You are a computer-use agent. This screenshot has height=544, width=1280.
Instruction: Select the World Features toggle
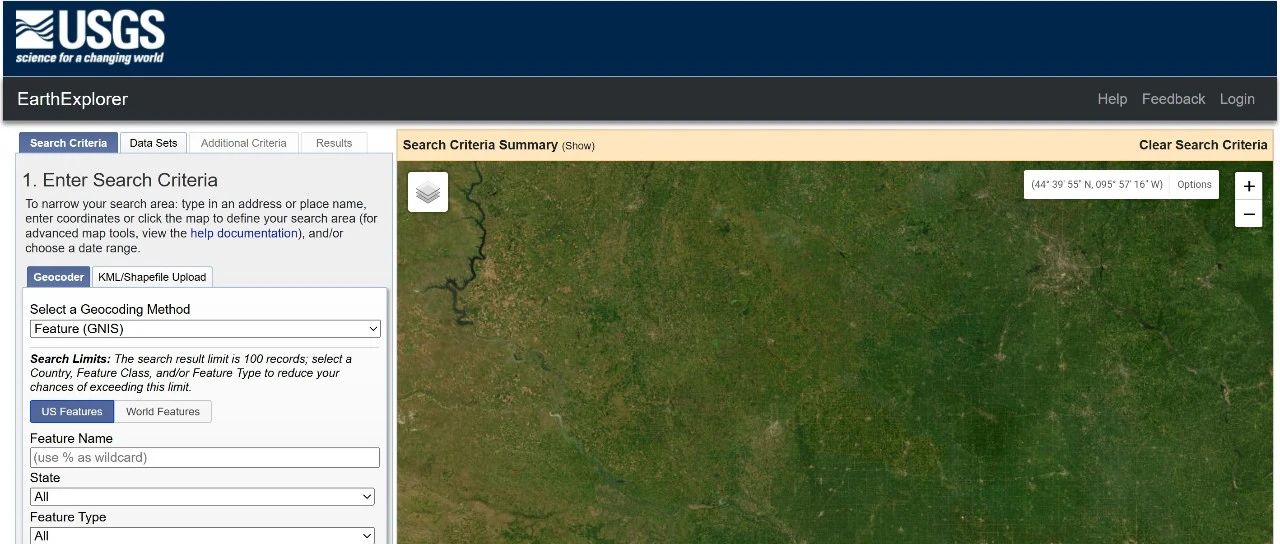coord(163,411)
